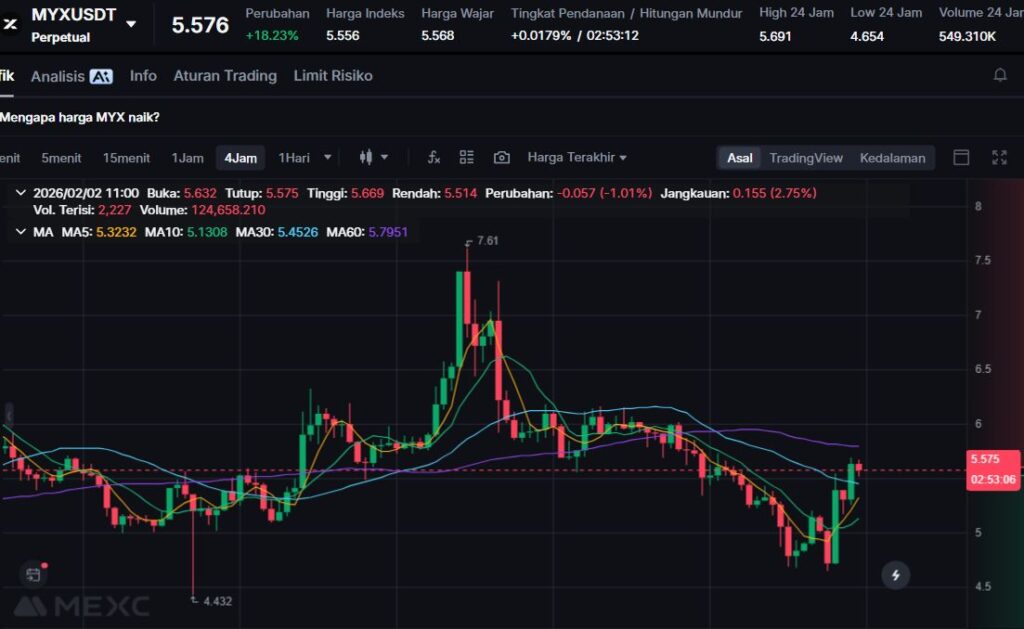This screenshot has height=629, width=1024.
Task: Select the 1Hari timeframe
Action: coord(295,158)
